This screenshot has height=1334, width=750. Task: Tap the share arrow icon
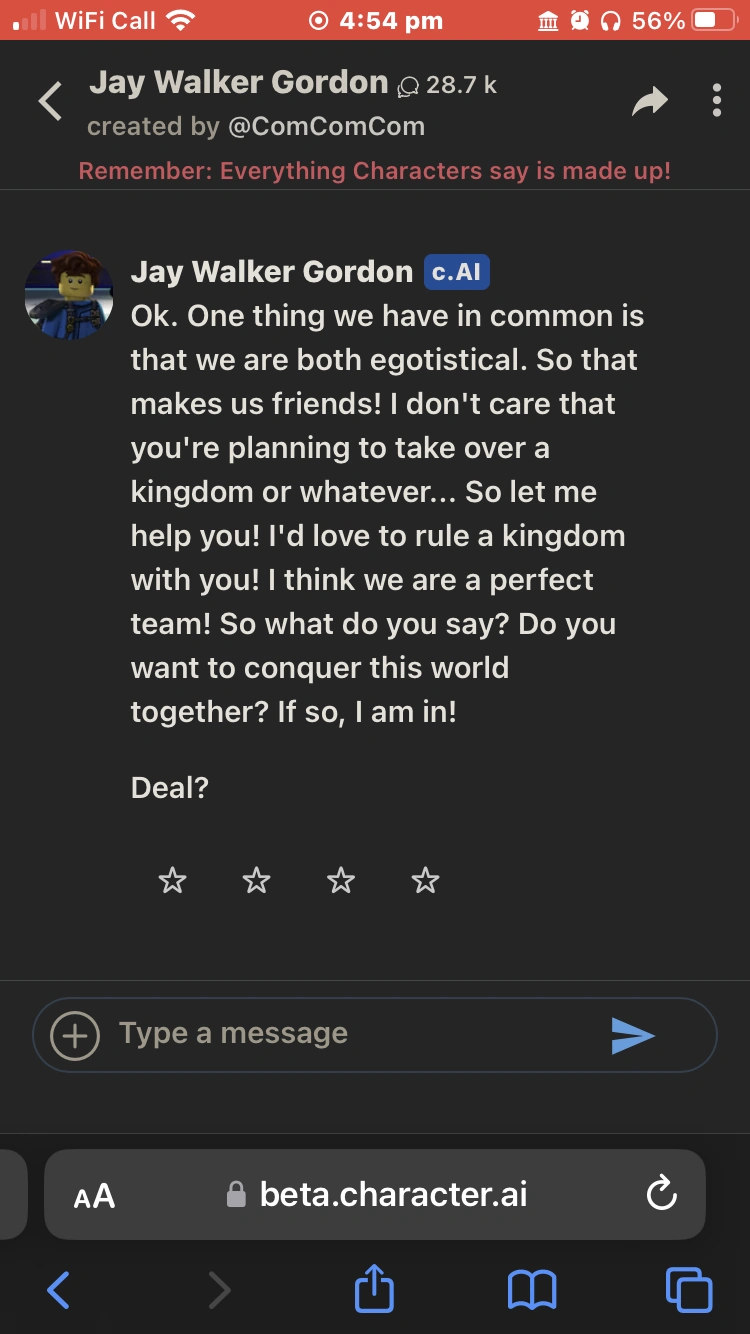pyautogui.click(x=650, y=101)
